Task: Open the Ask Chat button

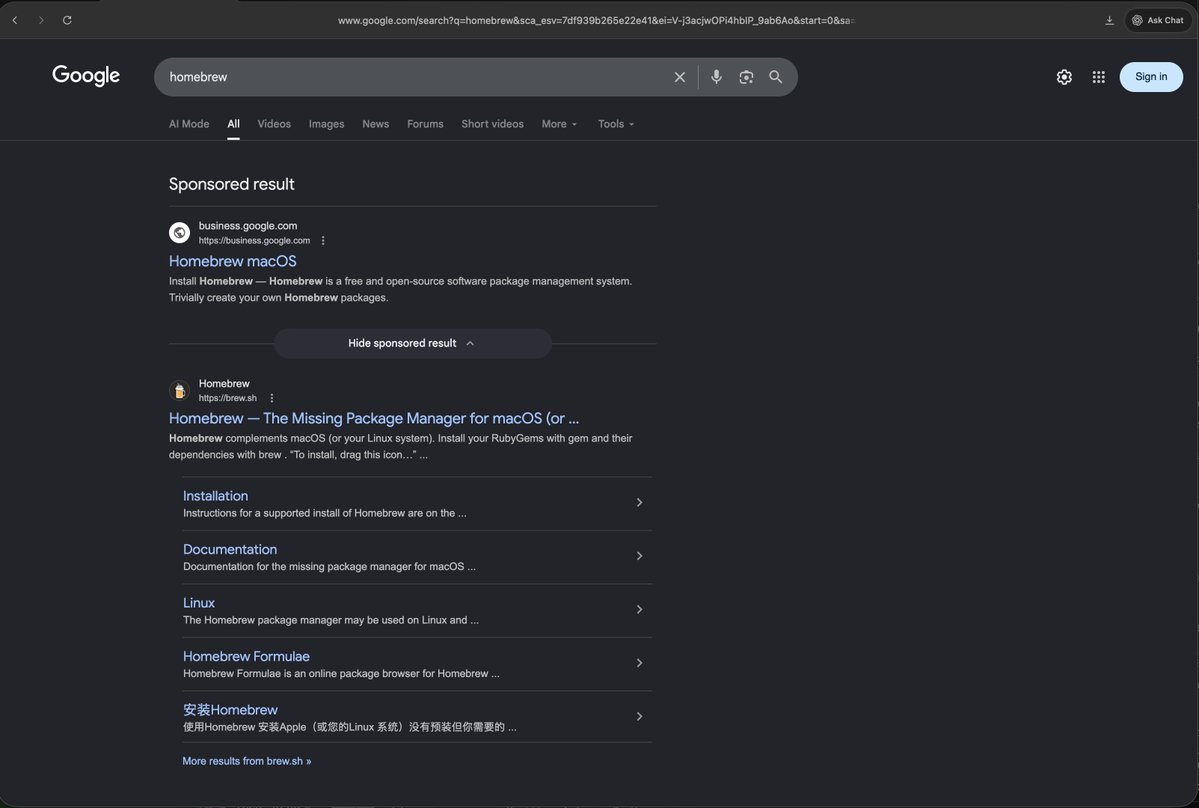Action: click(1158, 21)
